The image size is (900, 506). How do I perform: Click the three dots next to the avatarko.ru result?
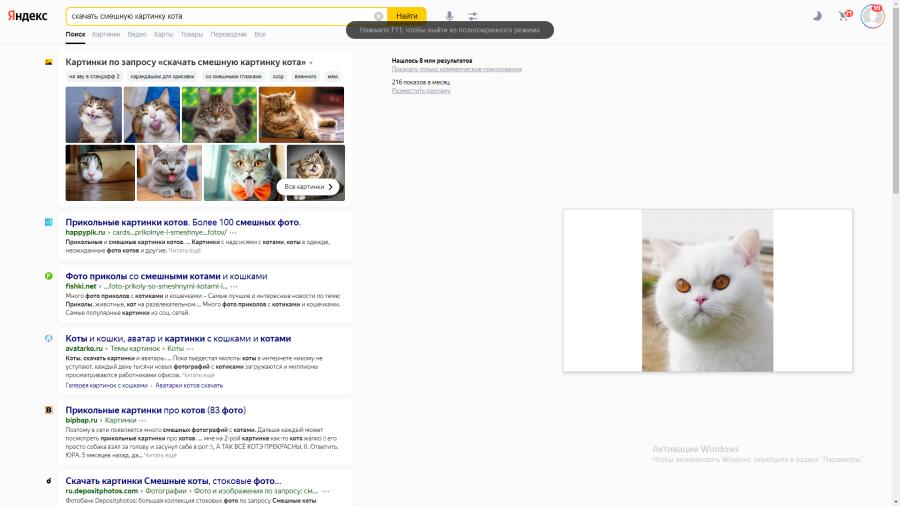tap(190, 348)
